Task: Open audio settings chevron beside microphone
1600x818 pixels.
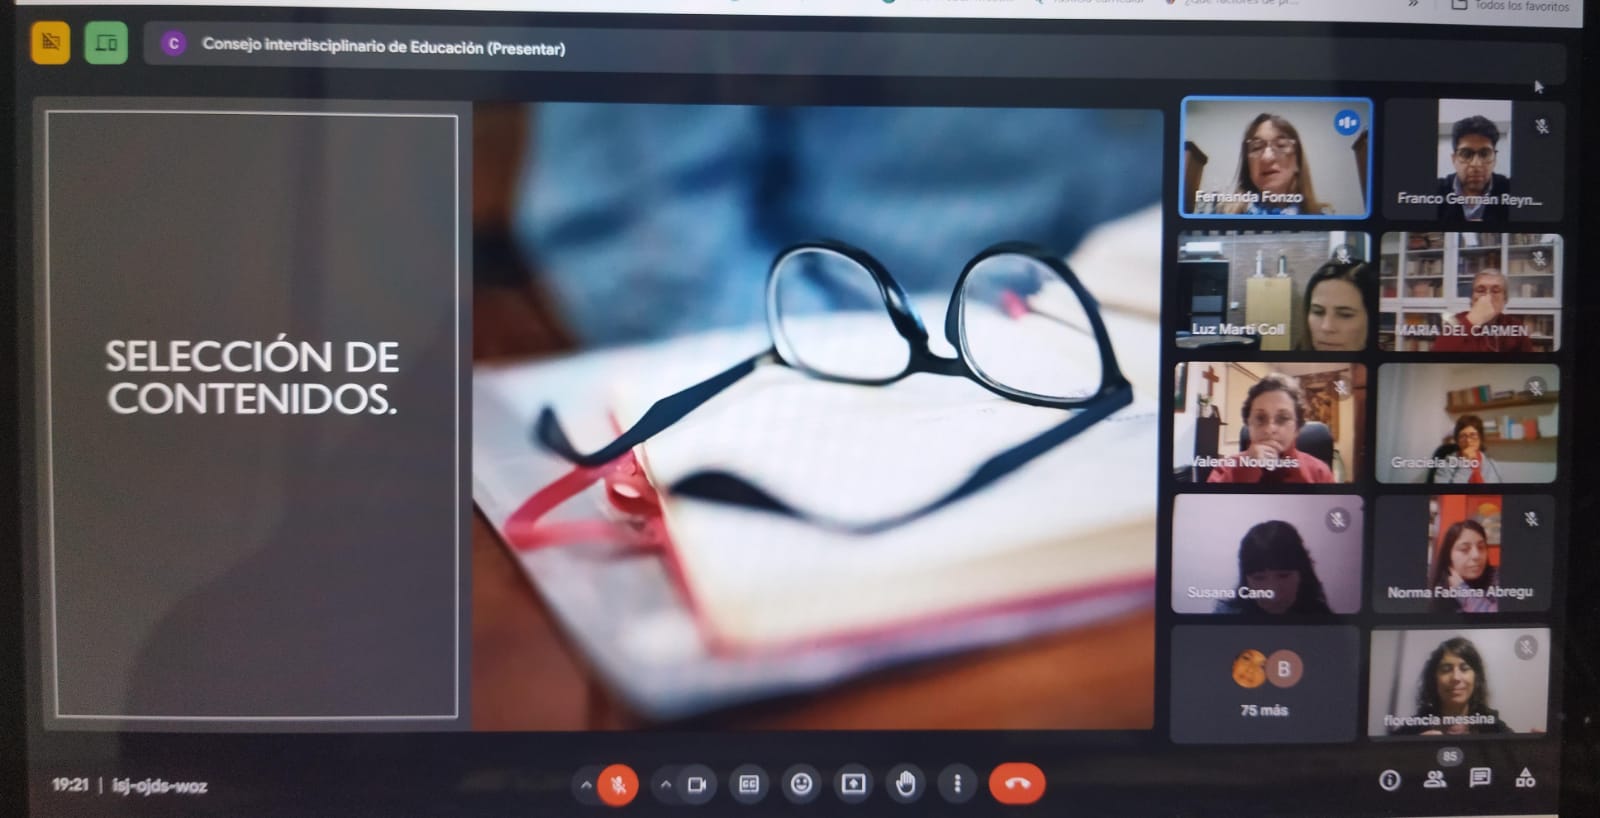Action: coord(586,785)
